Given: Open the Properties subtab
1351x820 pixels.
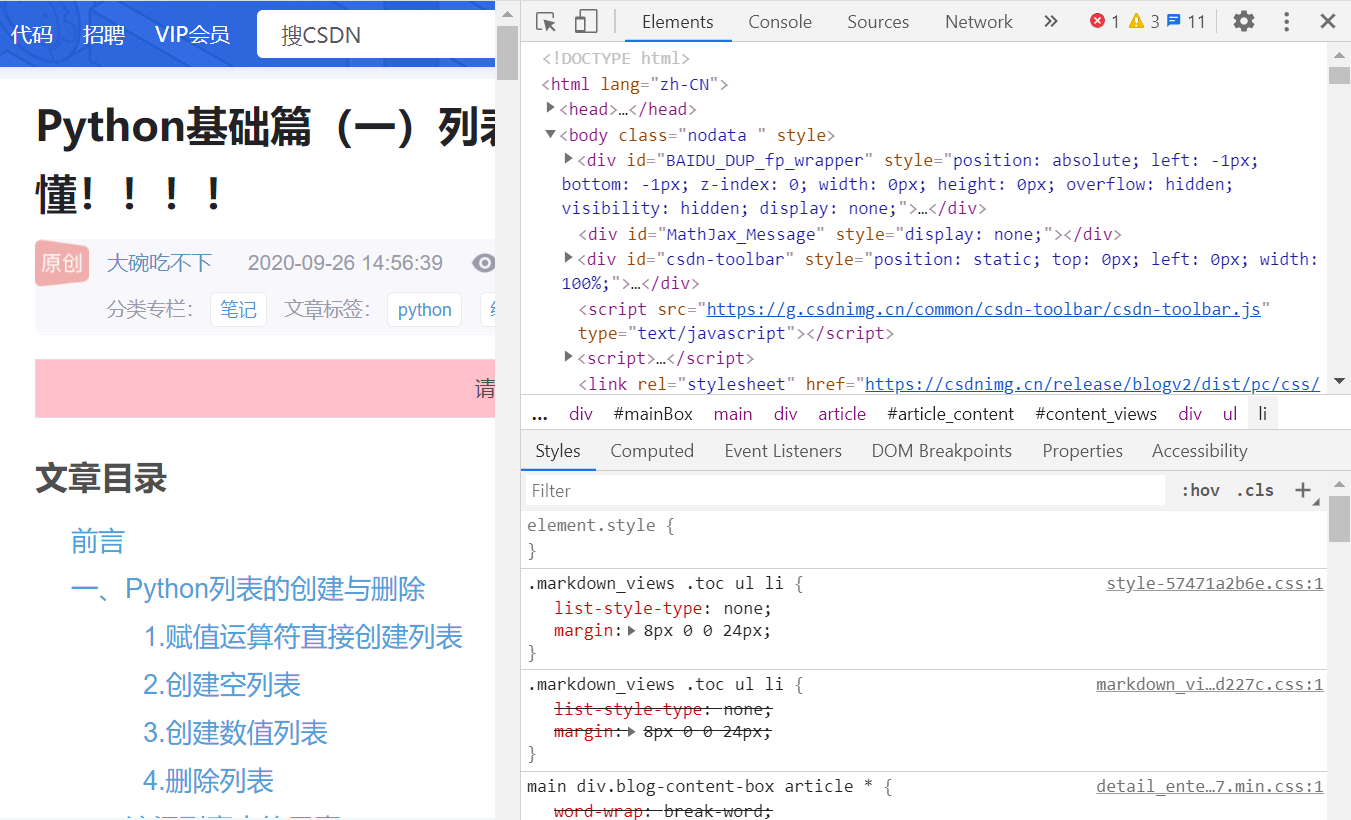Looking at the screenshot, I should point(1083,451).
